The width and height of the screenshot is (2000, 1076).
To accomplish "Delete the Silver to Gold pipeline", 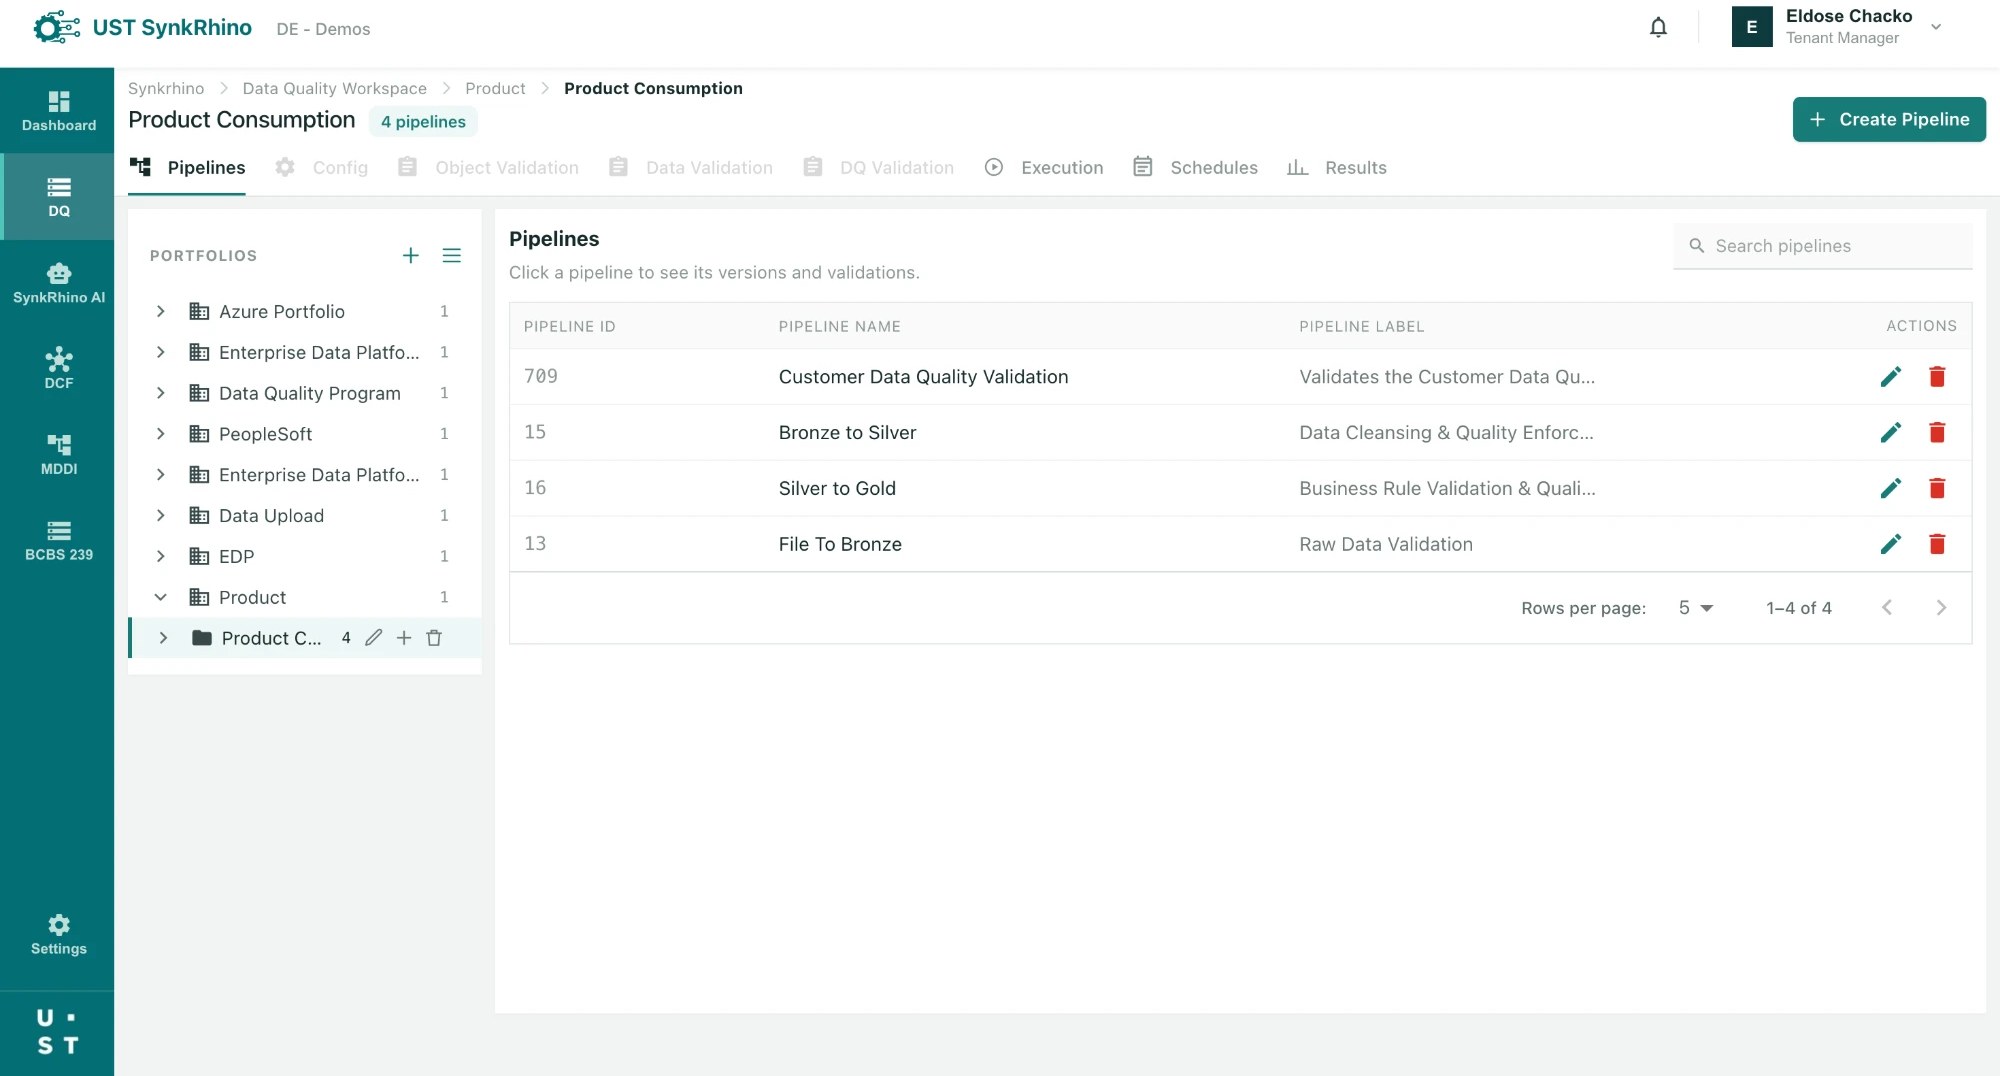I will (1937, 489).
